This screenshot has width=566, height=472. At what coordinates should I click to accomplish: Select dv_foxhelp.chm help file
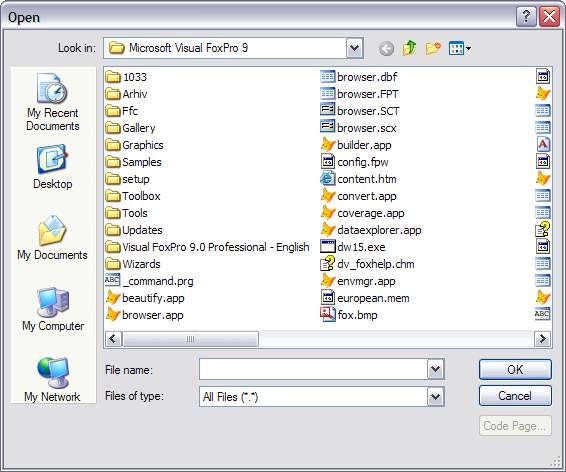coord(367,264)
